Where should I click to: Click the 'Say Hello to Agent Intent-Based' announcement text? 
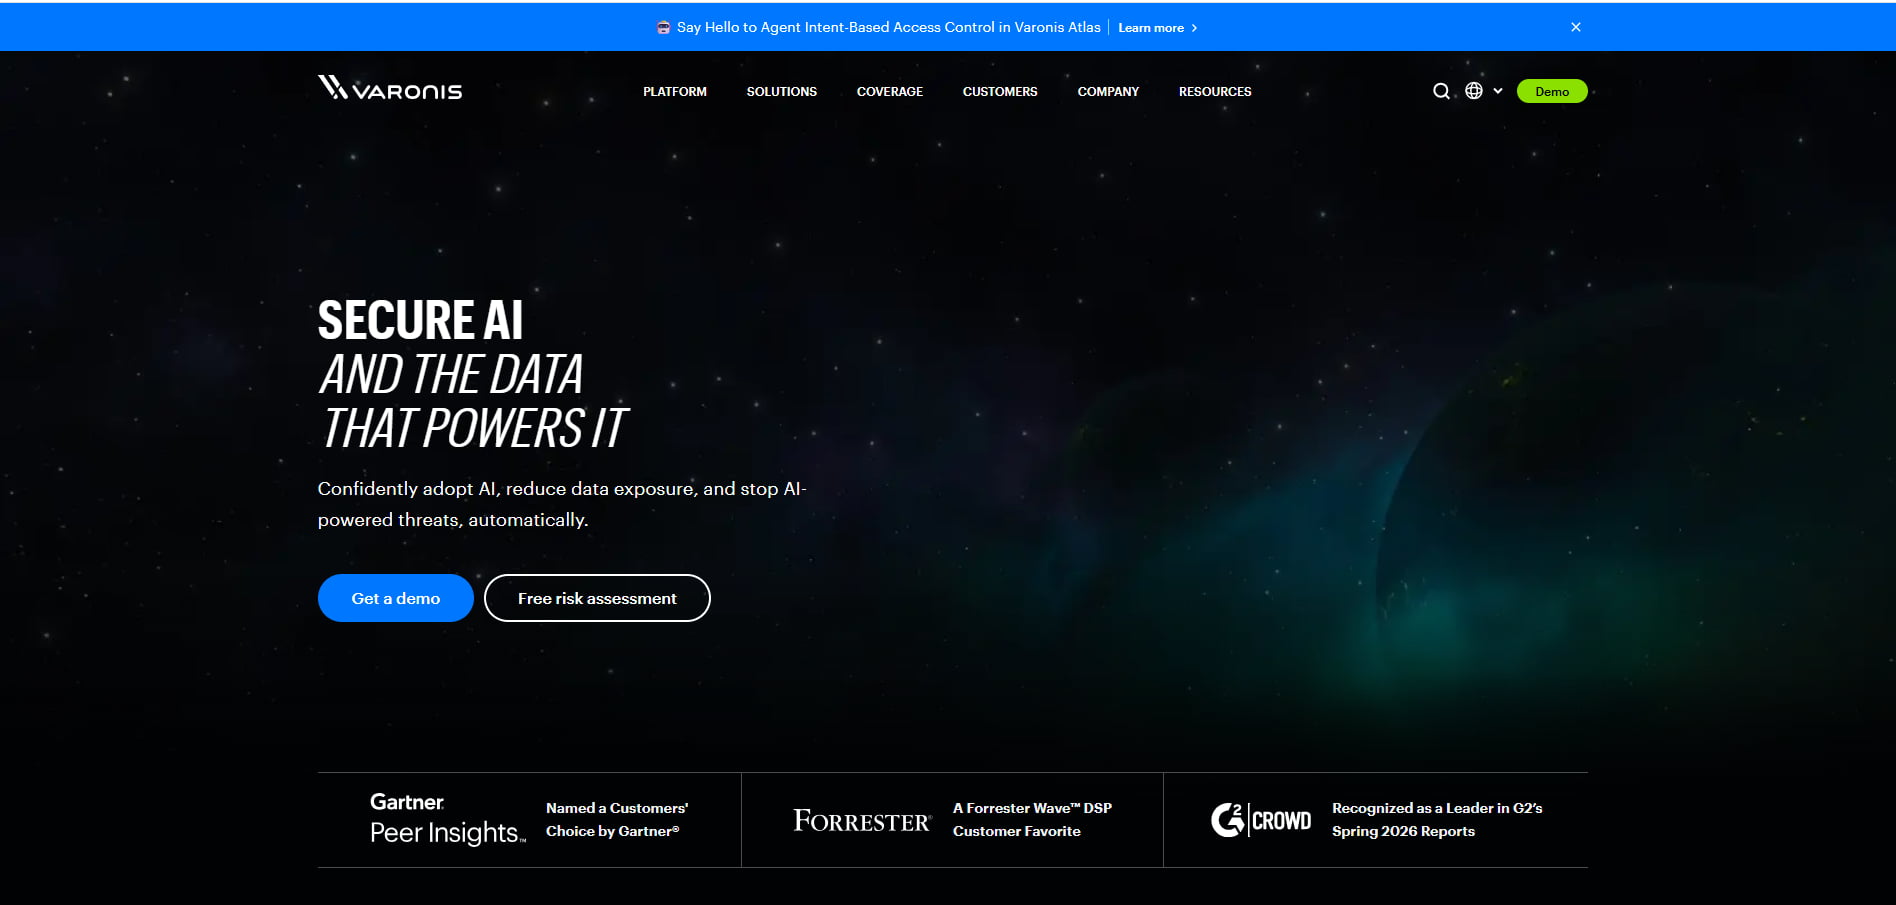click(x=888, y=27)
